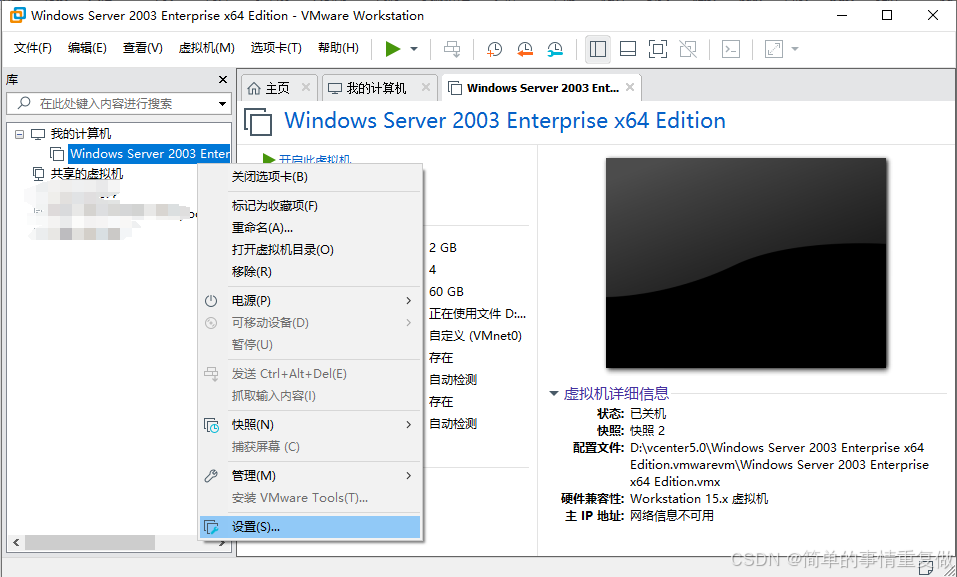Choose 设置(S)... from context menu
This screenshot has width=957, height=577.
(310, 527)
